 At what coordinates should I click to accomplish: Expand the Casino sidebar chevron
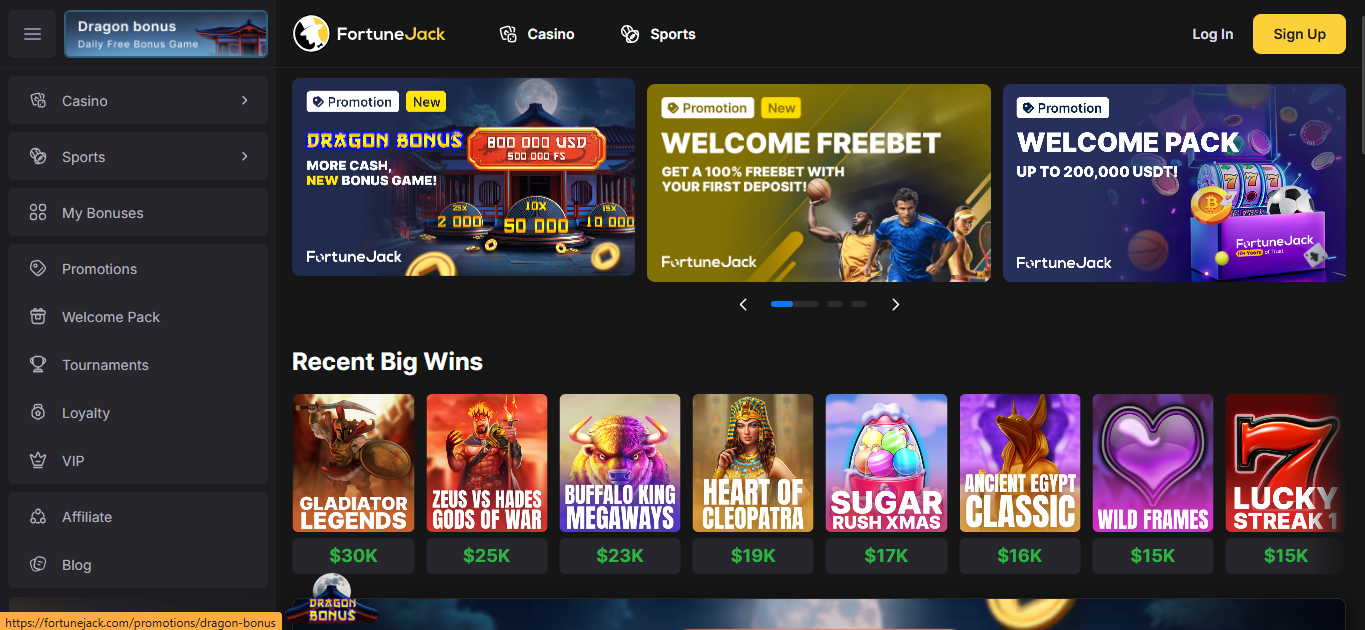[245, 101]
